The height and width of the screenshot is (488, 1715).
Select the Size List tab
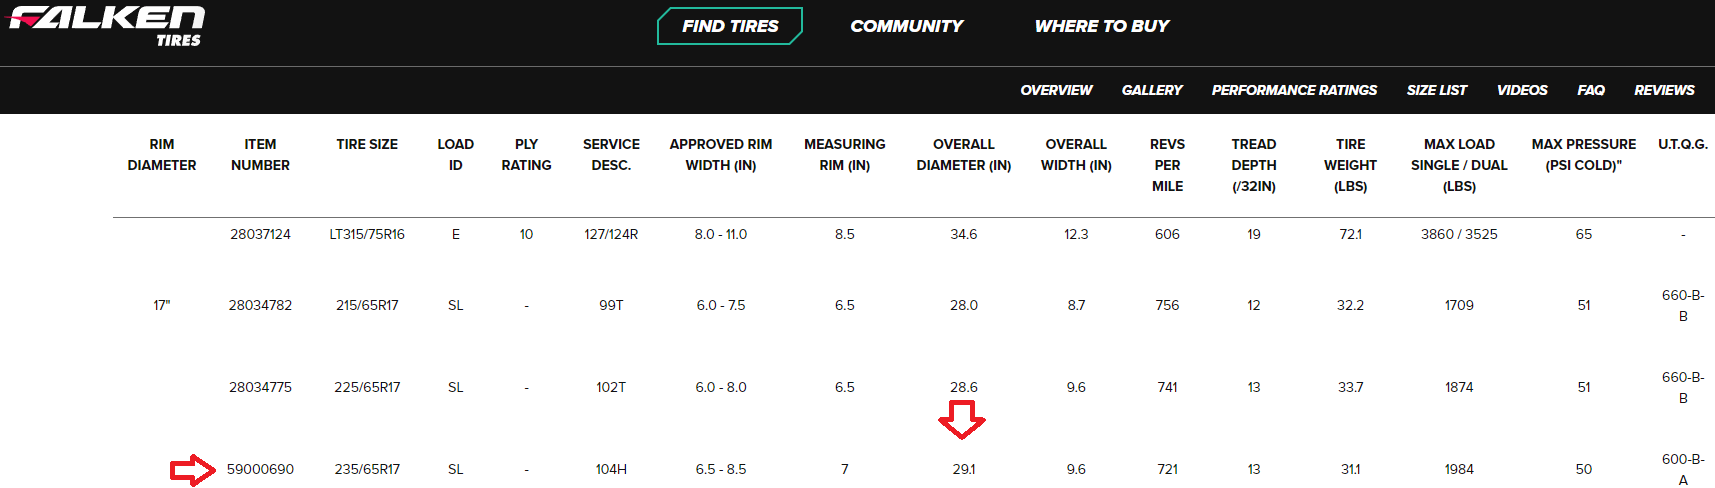[1436, 90]
